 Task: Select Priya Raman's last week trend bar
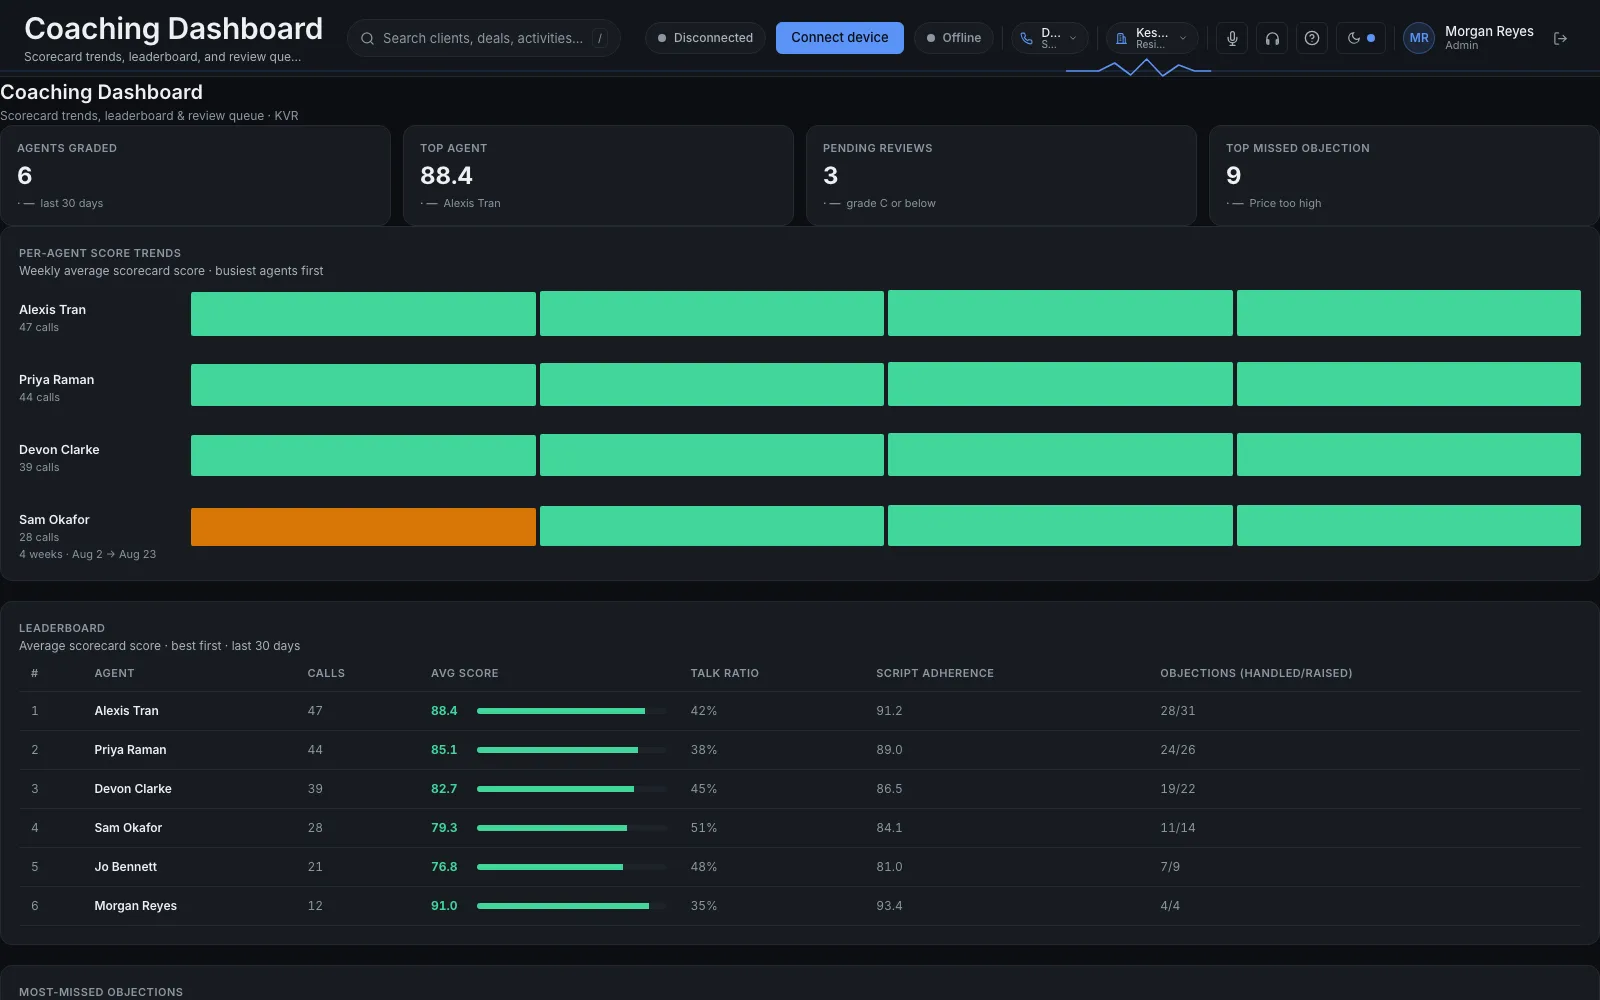[x=1408, y=384]
